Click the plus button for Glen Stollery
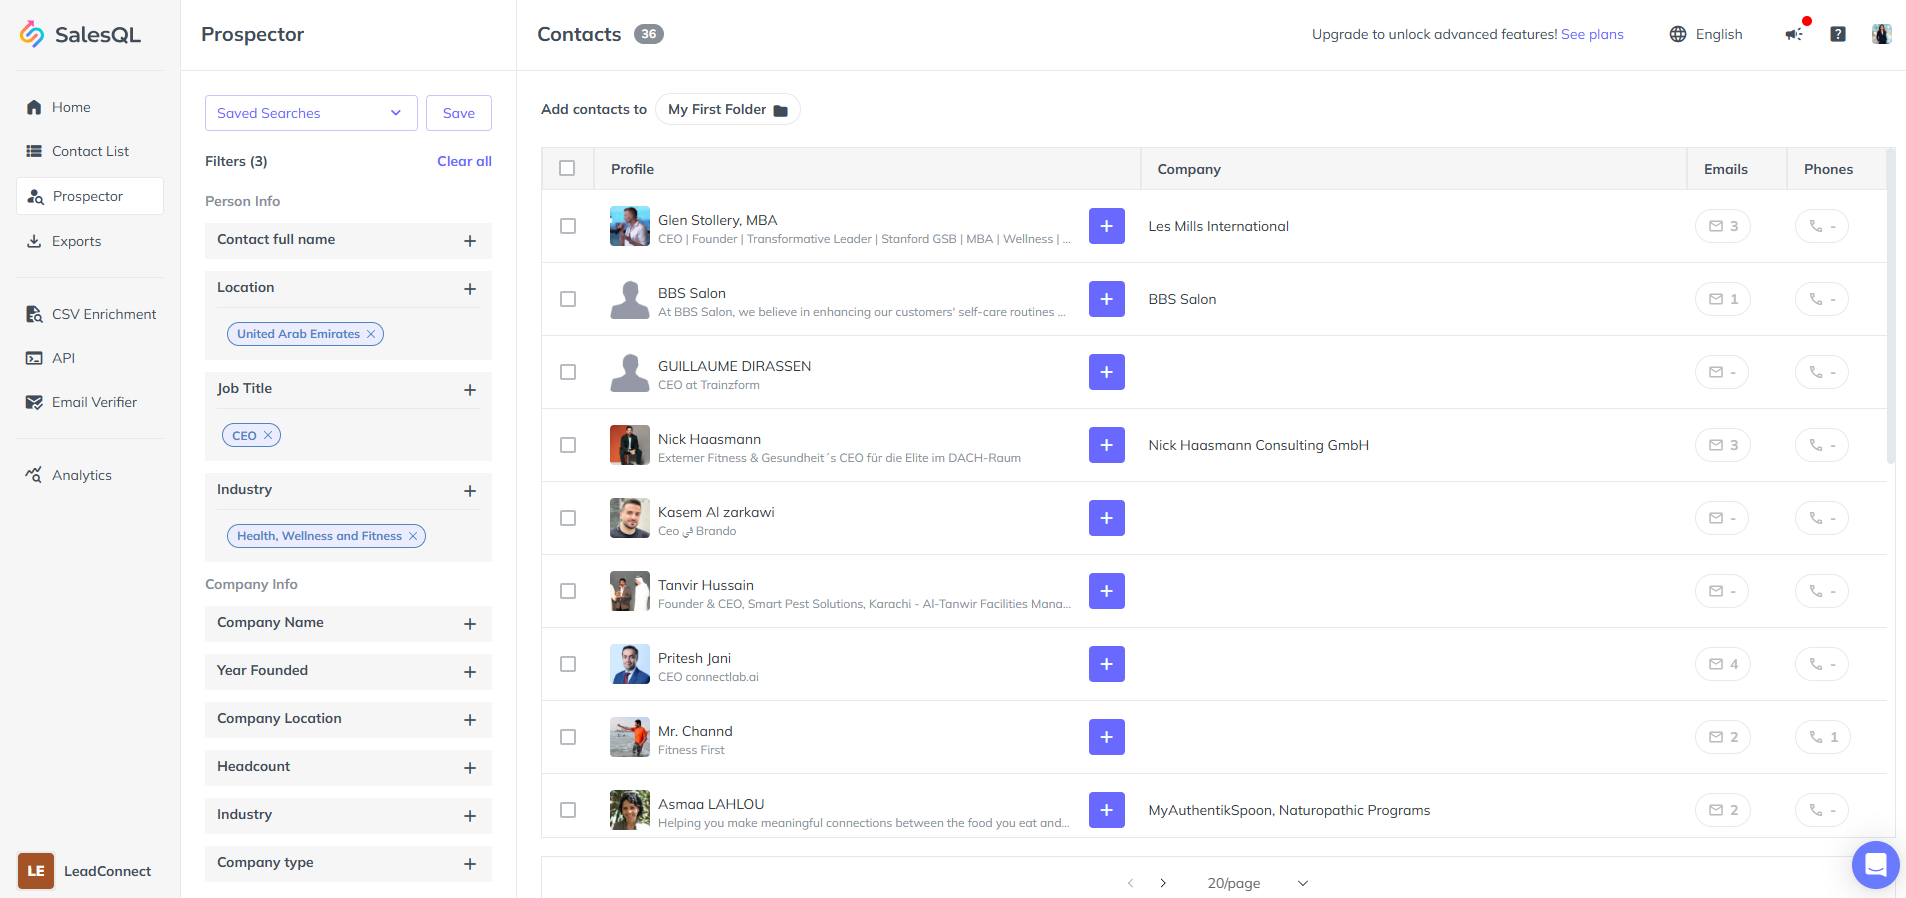This screenshot has width=1906, height=898. (1106, 226)
